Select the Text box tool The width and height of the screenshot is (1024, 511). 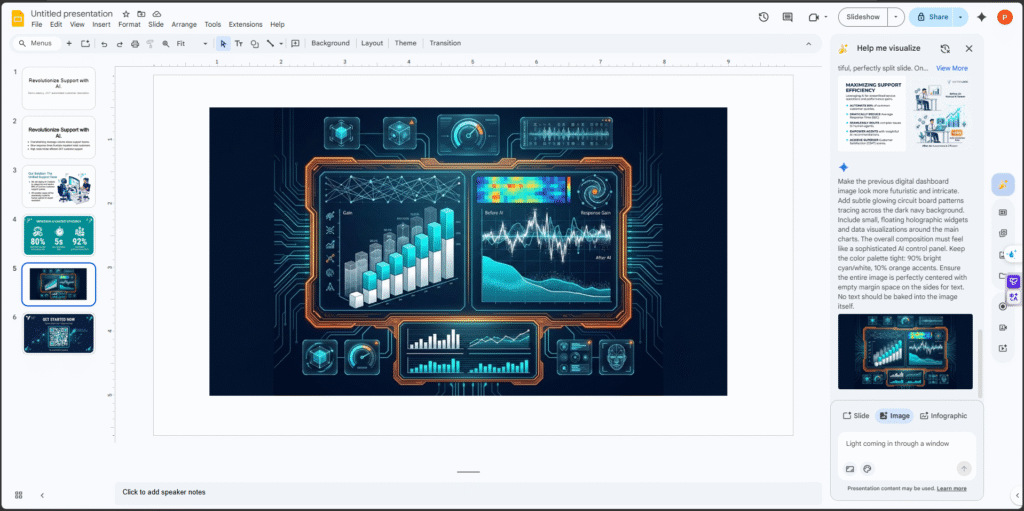pyautogui.click(x=239, y=44)
